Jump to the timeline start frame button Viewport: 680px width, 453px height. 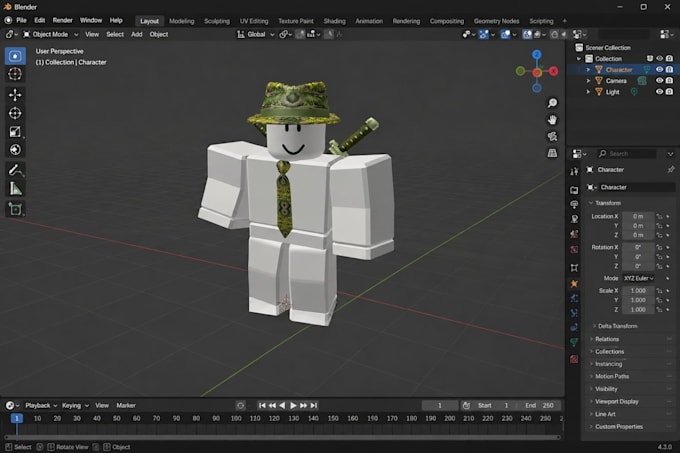coord(262,405)
